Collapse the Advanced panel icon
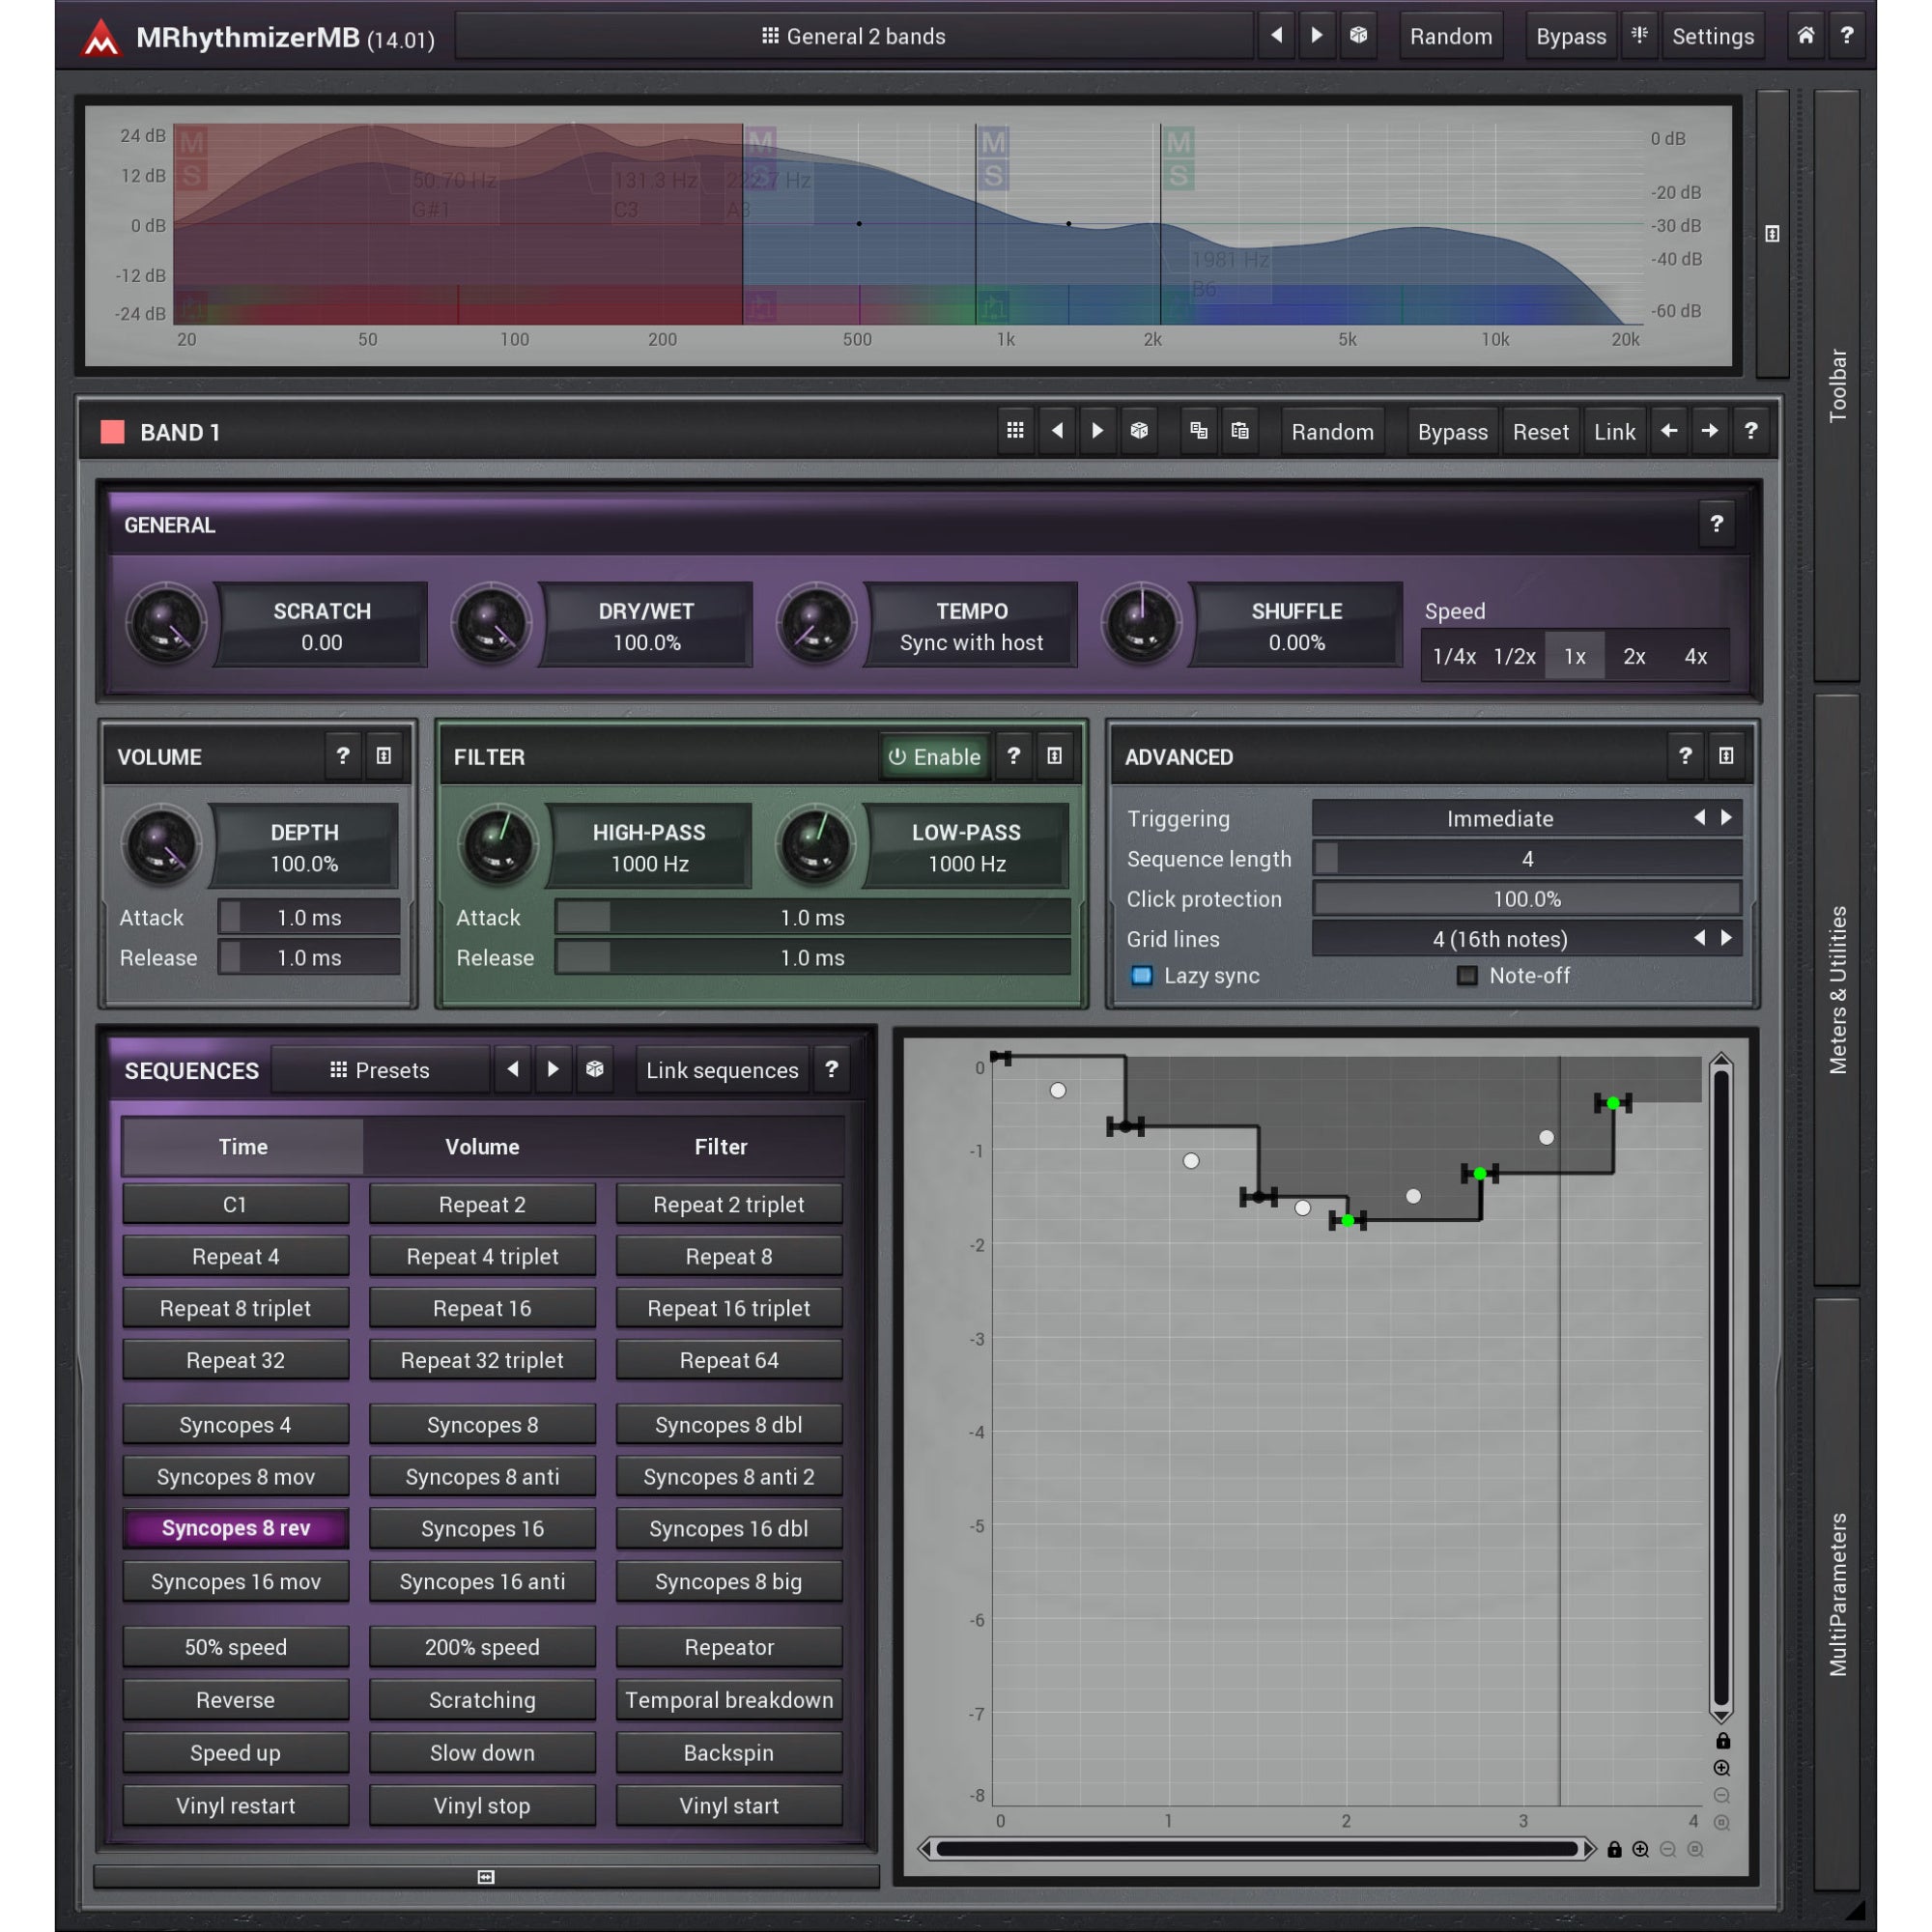 [1726, 756]
